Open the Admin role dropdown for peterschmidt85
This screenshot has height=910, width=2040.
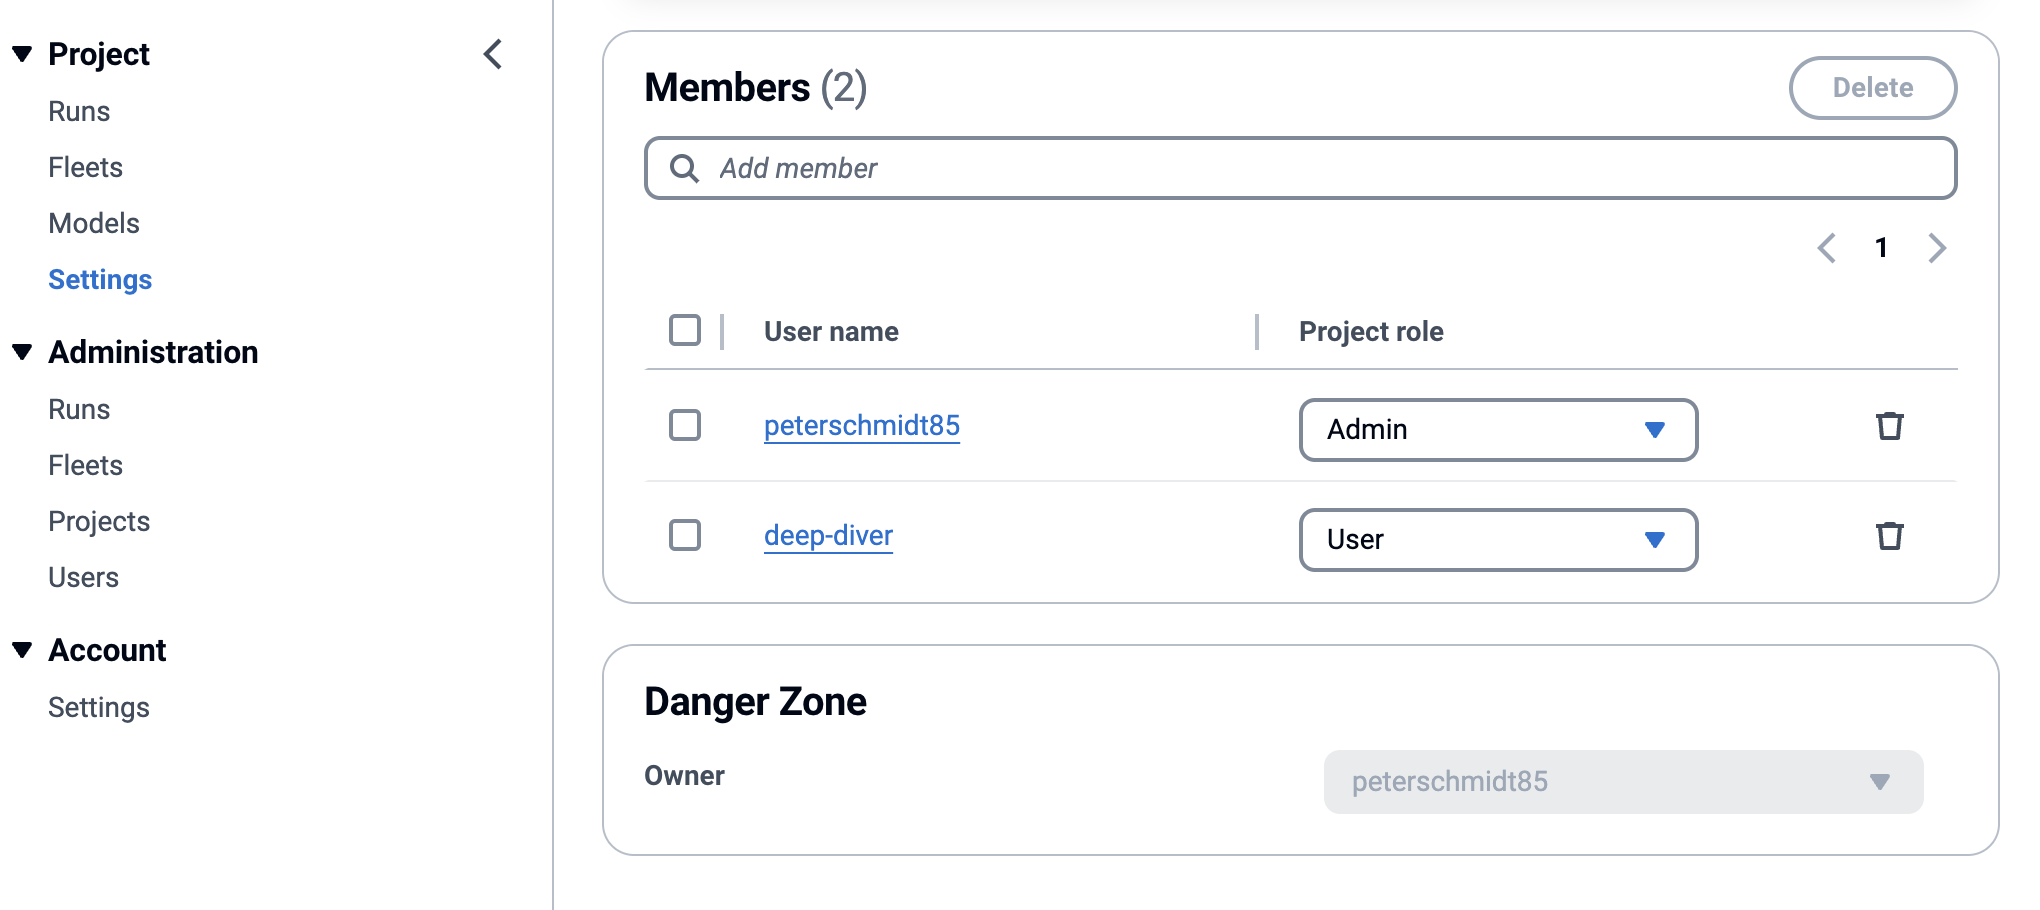click(x=1498, y=430)
